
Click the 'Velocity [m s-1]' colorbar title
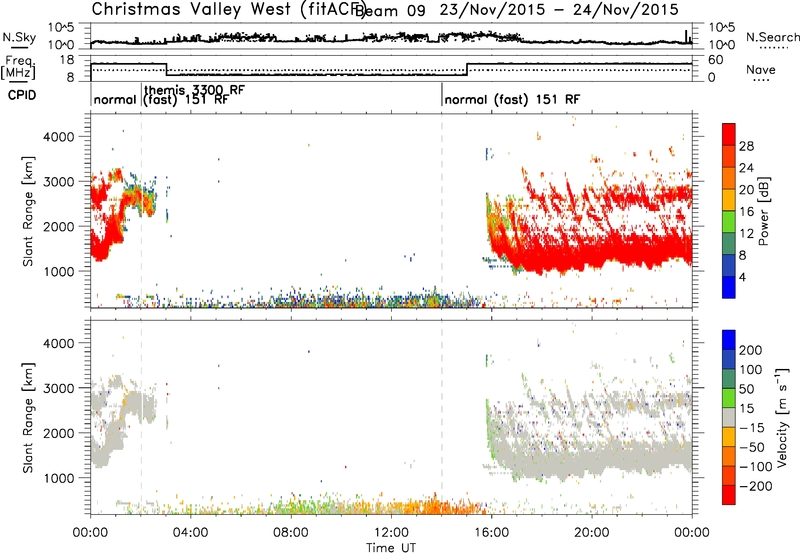783,417
